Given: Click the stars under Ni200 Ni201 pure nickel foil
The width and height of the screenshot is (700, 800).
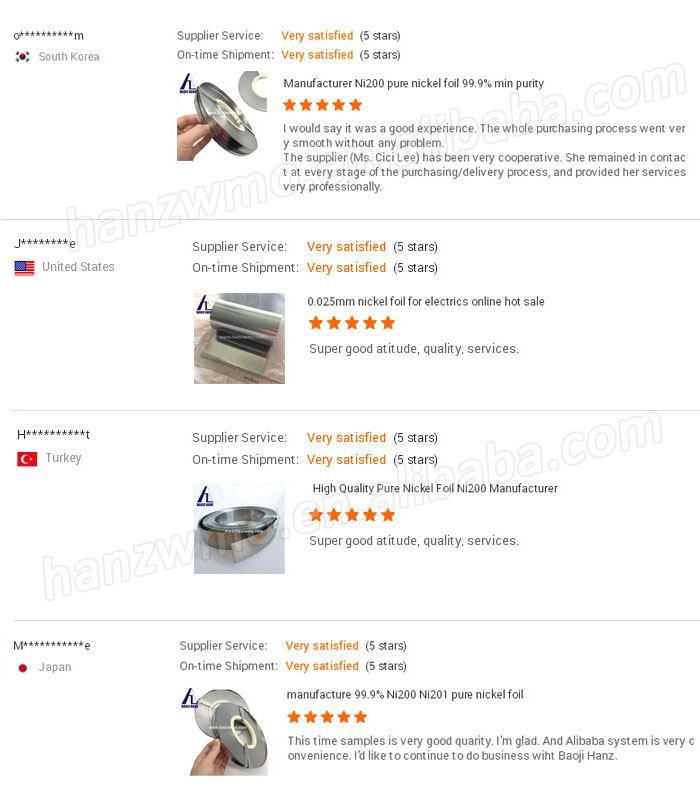Looking at the screenshot, I should point(327,717).
